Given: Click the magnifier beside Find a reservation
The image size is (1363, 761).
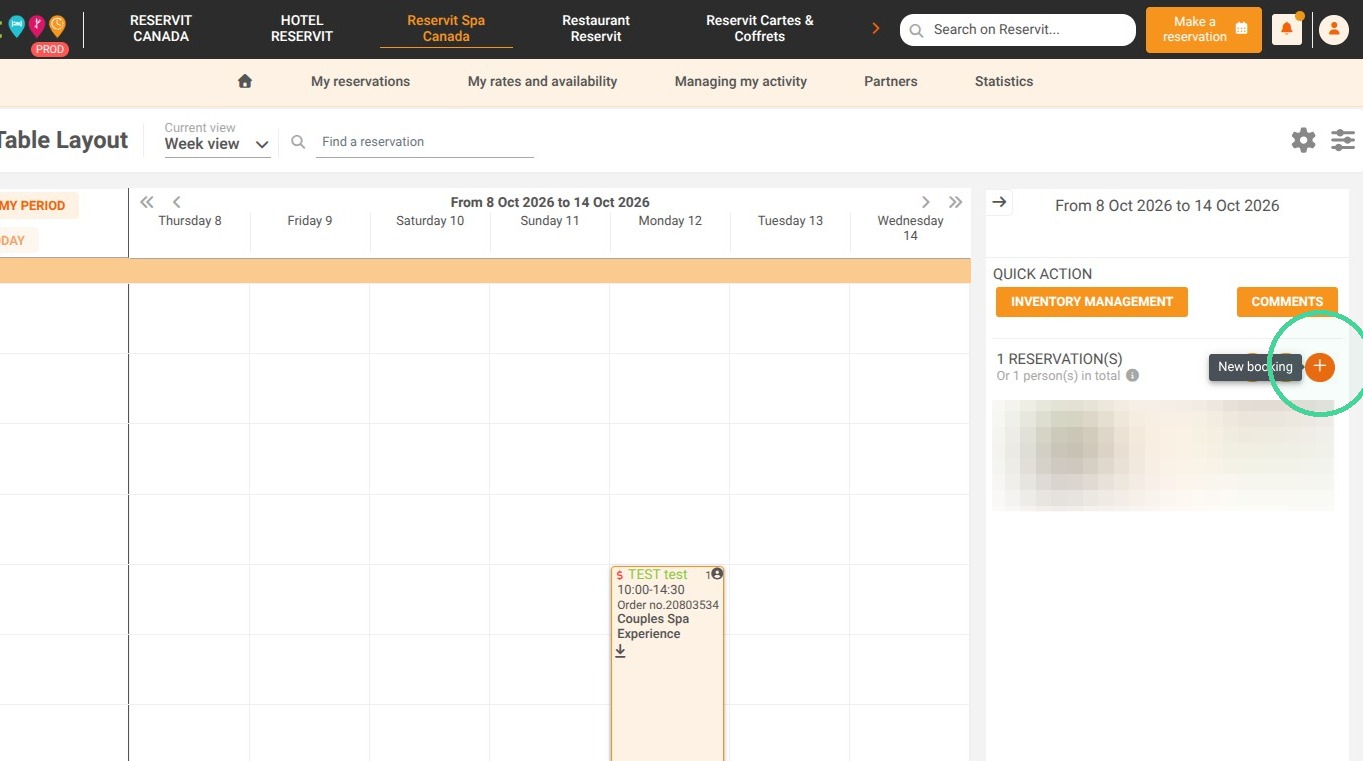Looking at the screenshot, I should point(298,142).
